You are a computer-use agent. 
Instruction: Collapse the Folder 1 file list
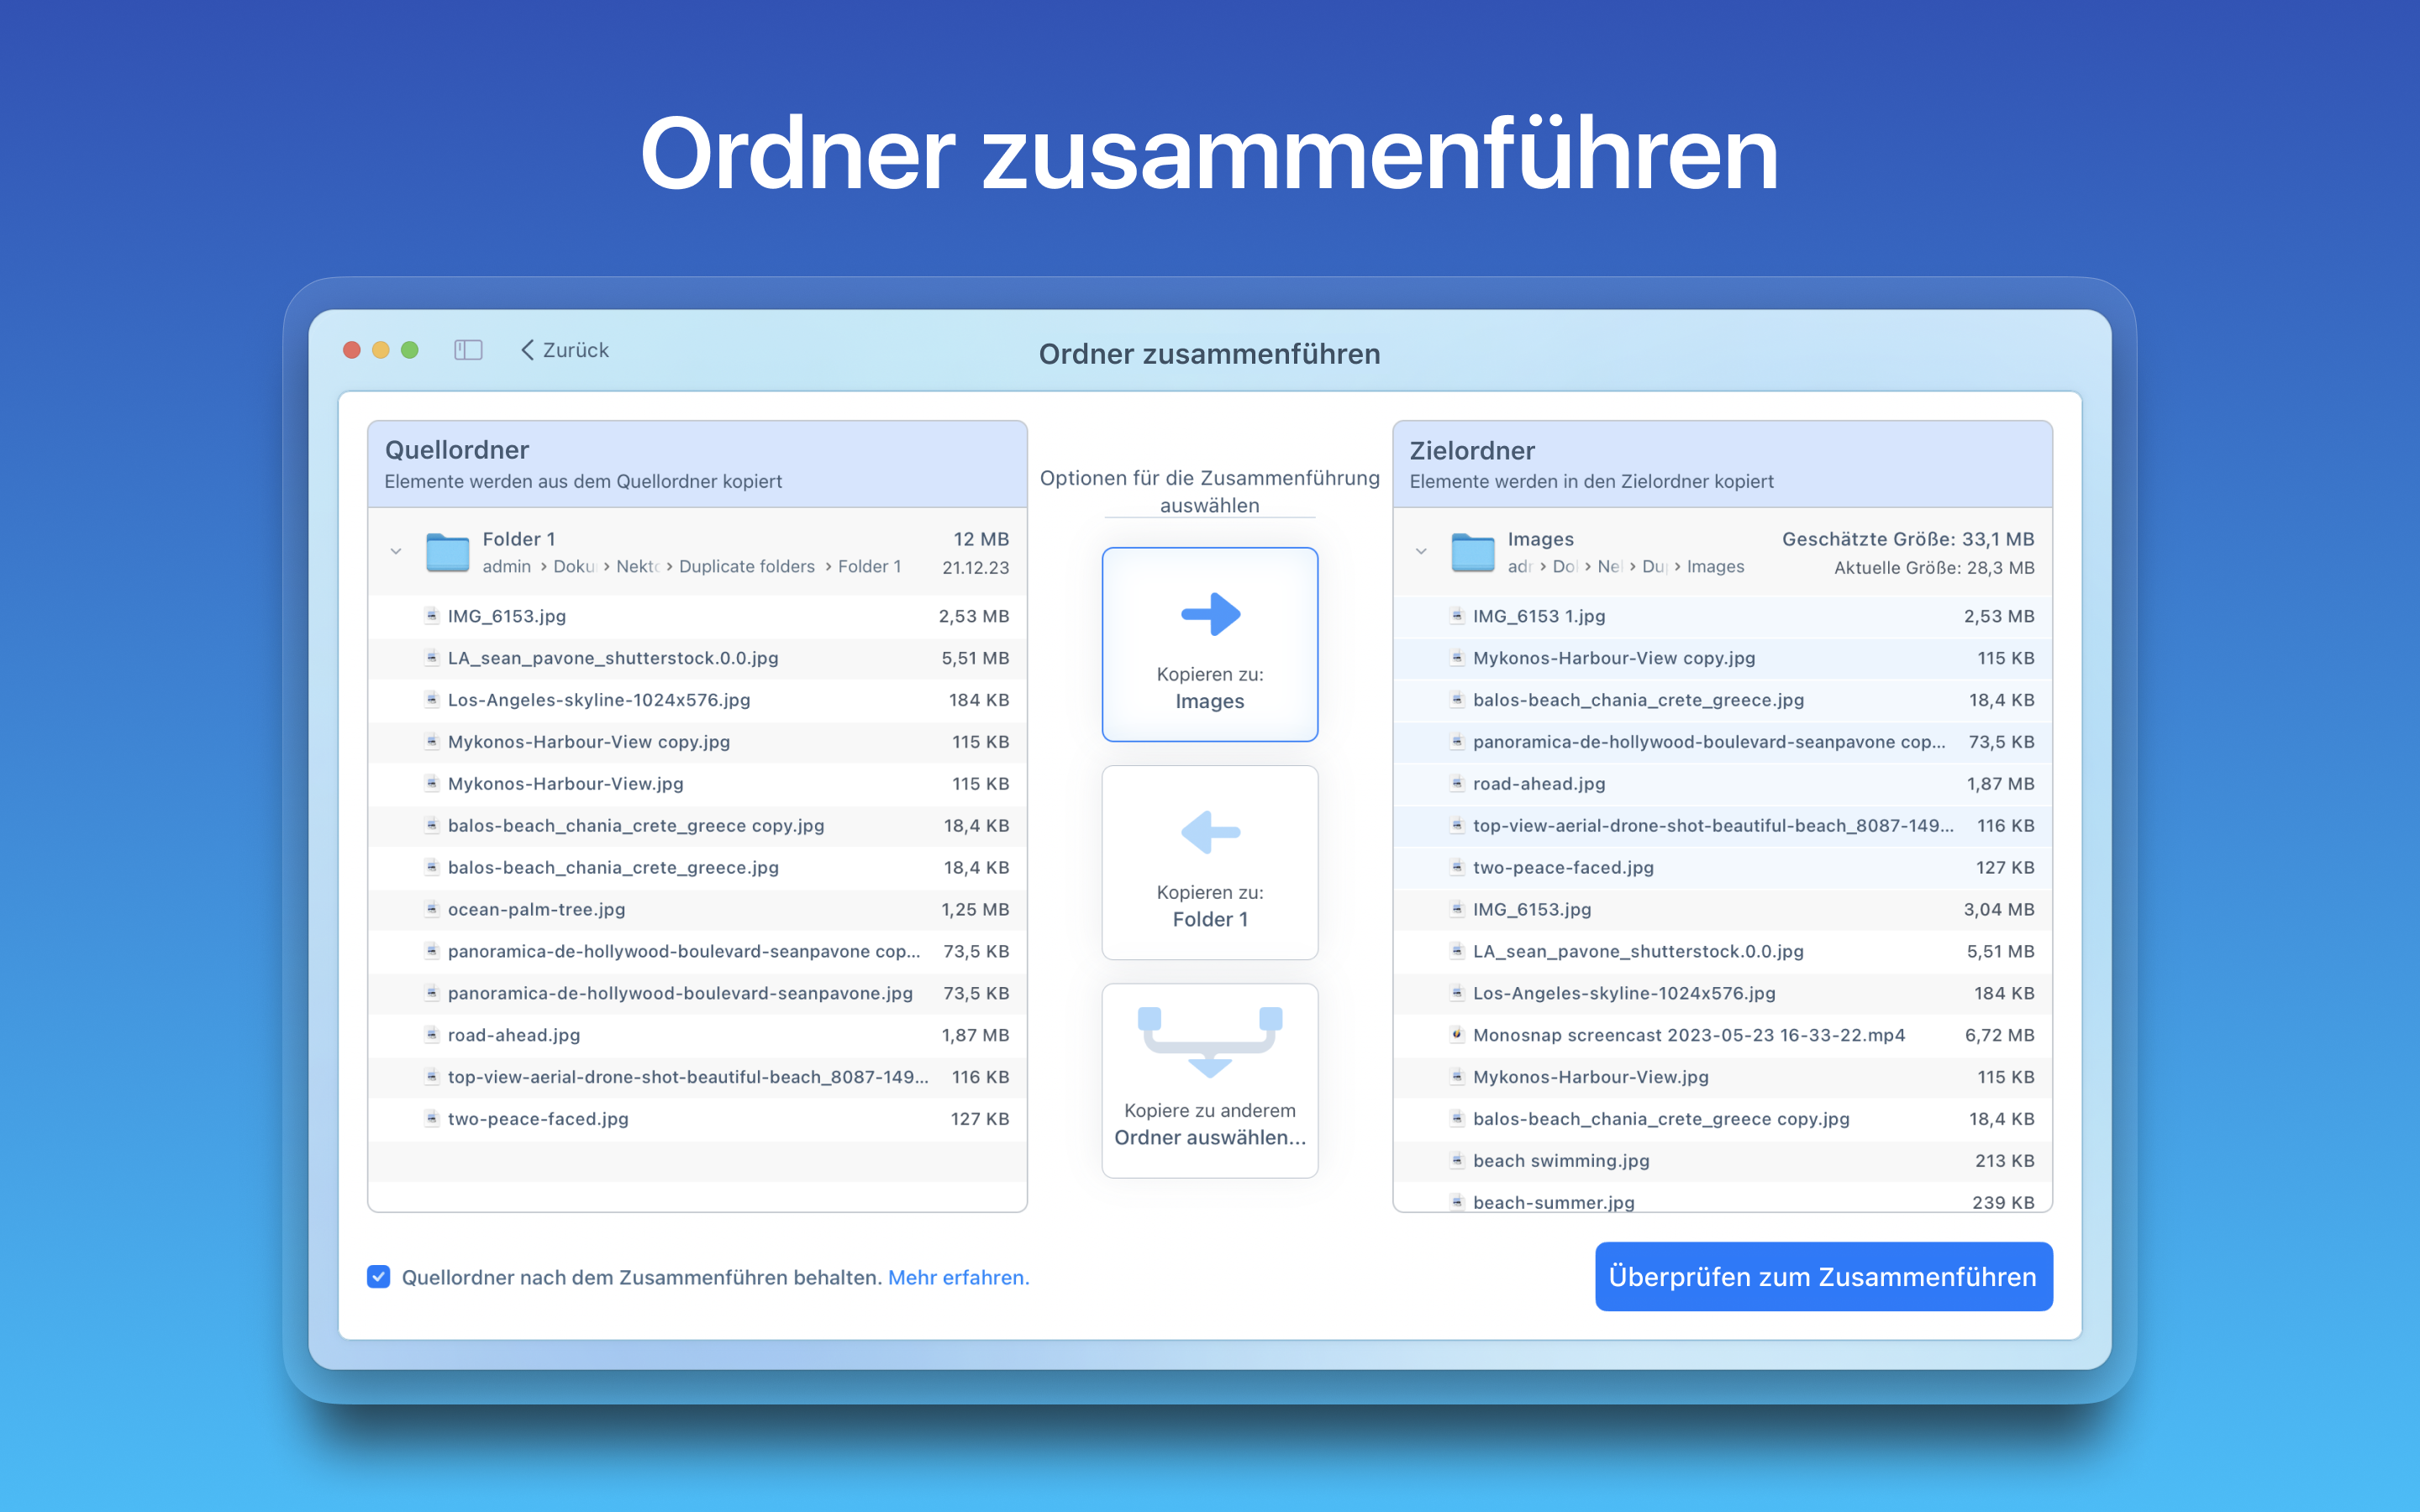click(x=396, y=552)
